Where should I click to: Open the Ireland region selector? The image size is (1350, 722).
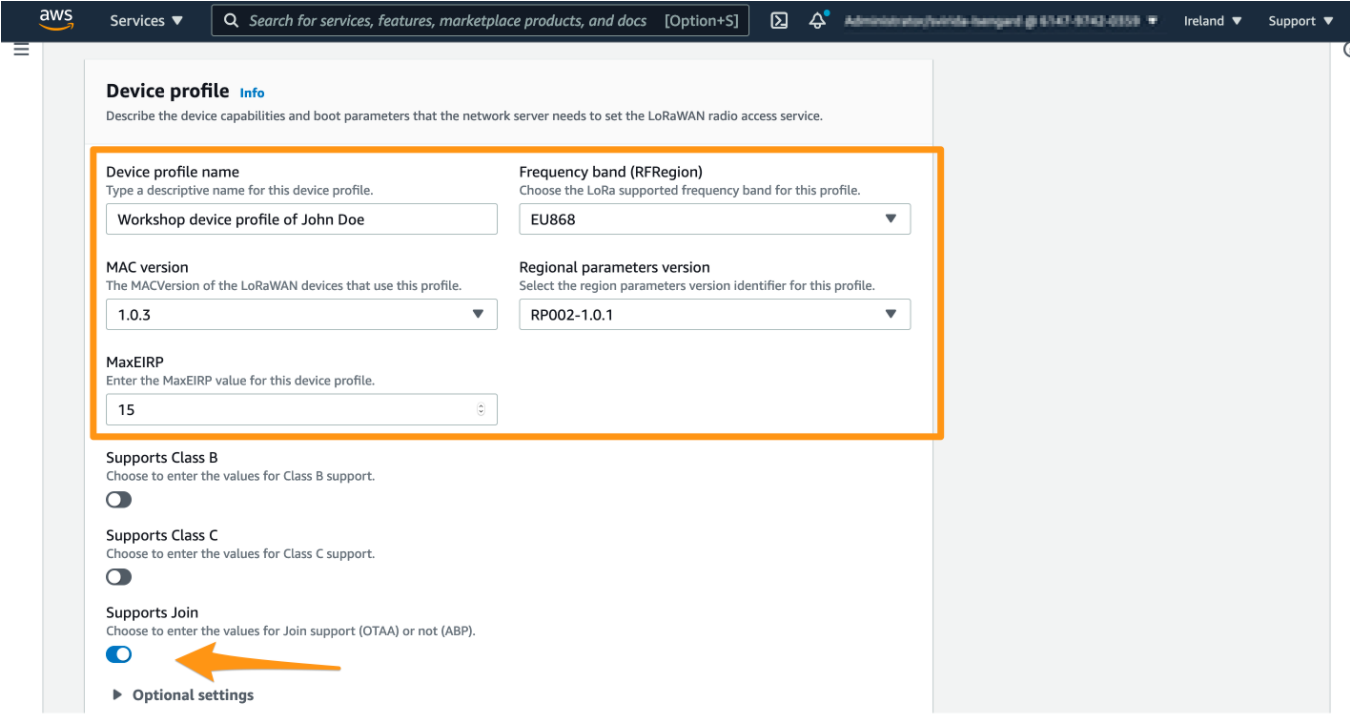1212,20
